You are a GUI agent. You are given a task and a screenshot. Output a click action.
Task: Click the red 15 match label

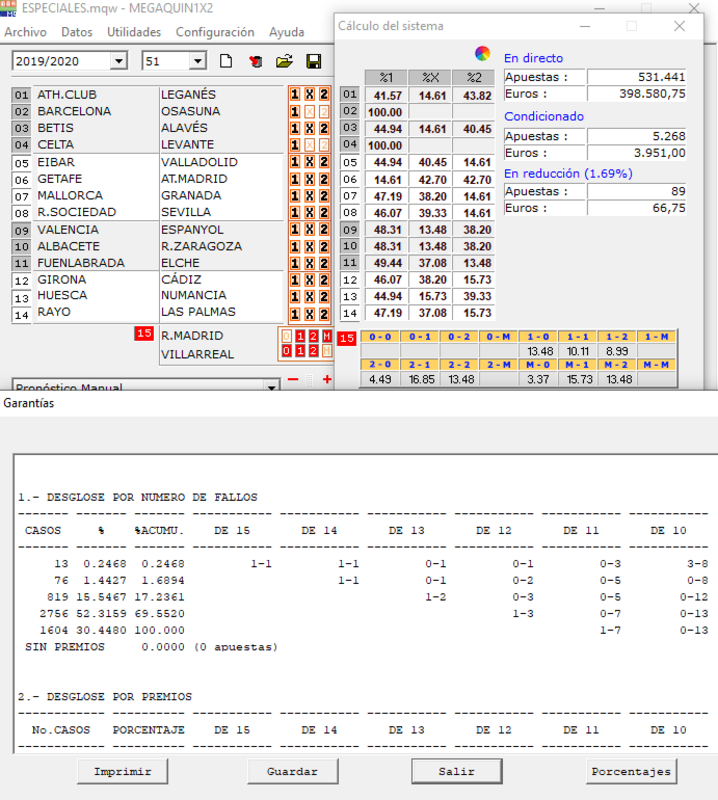click(x=144, y=334)
